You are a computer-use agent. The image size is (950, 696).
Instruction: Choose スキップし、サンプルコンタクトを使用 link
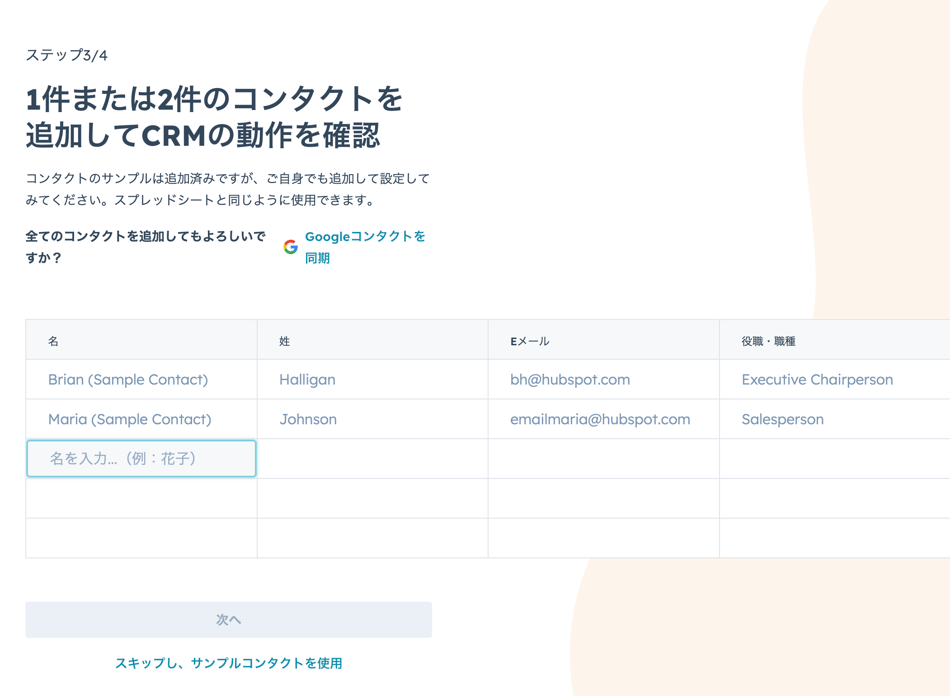coord(228,663)
